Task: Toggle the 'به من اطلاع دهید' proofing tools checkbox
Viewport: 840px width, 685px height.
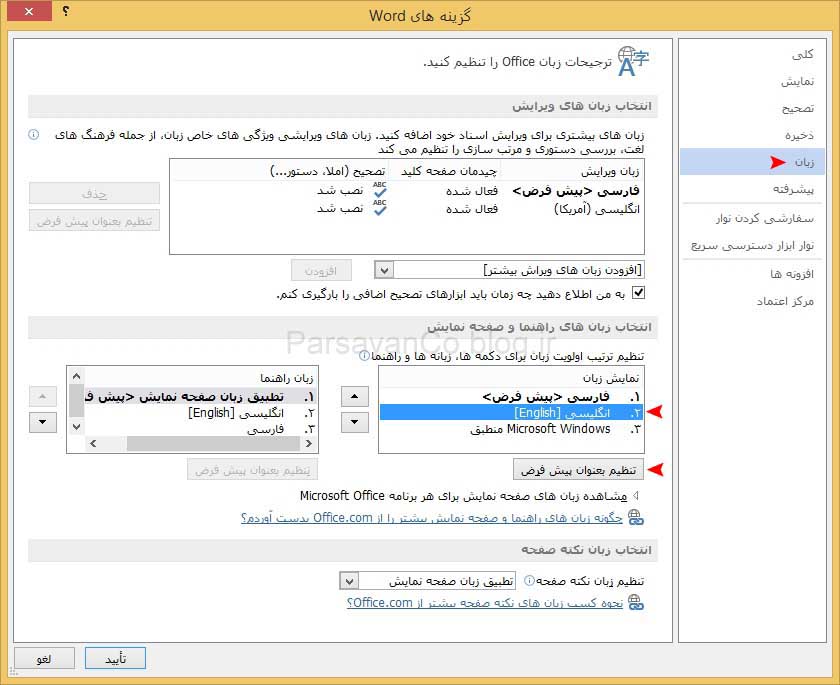Action: 640,293
